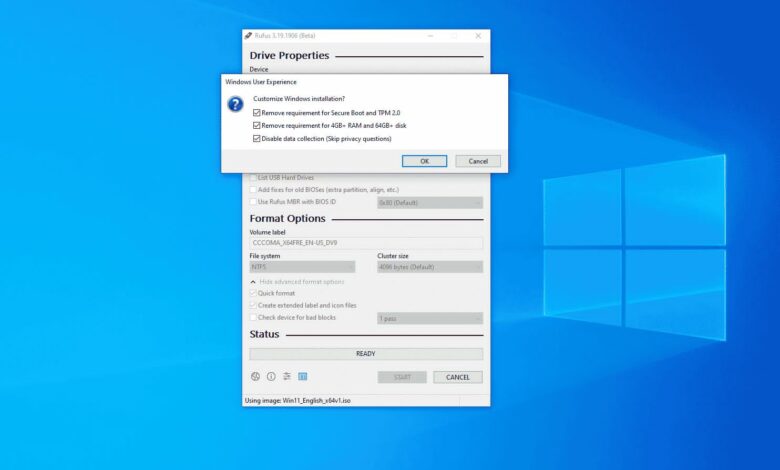This screenshot has width=780, height=470.
Task: Open the bad blocks 1 pass dropdown
Action: click(430, 318)
